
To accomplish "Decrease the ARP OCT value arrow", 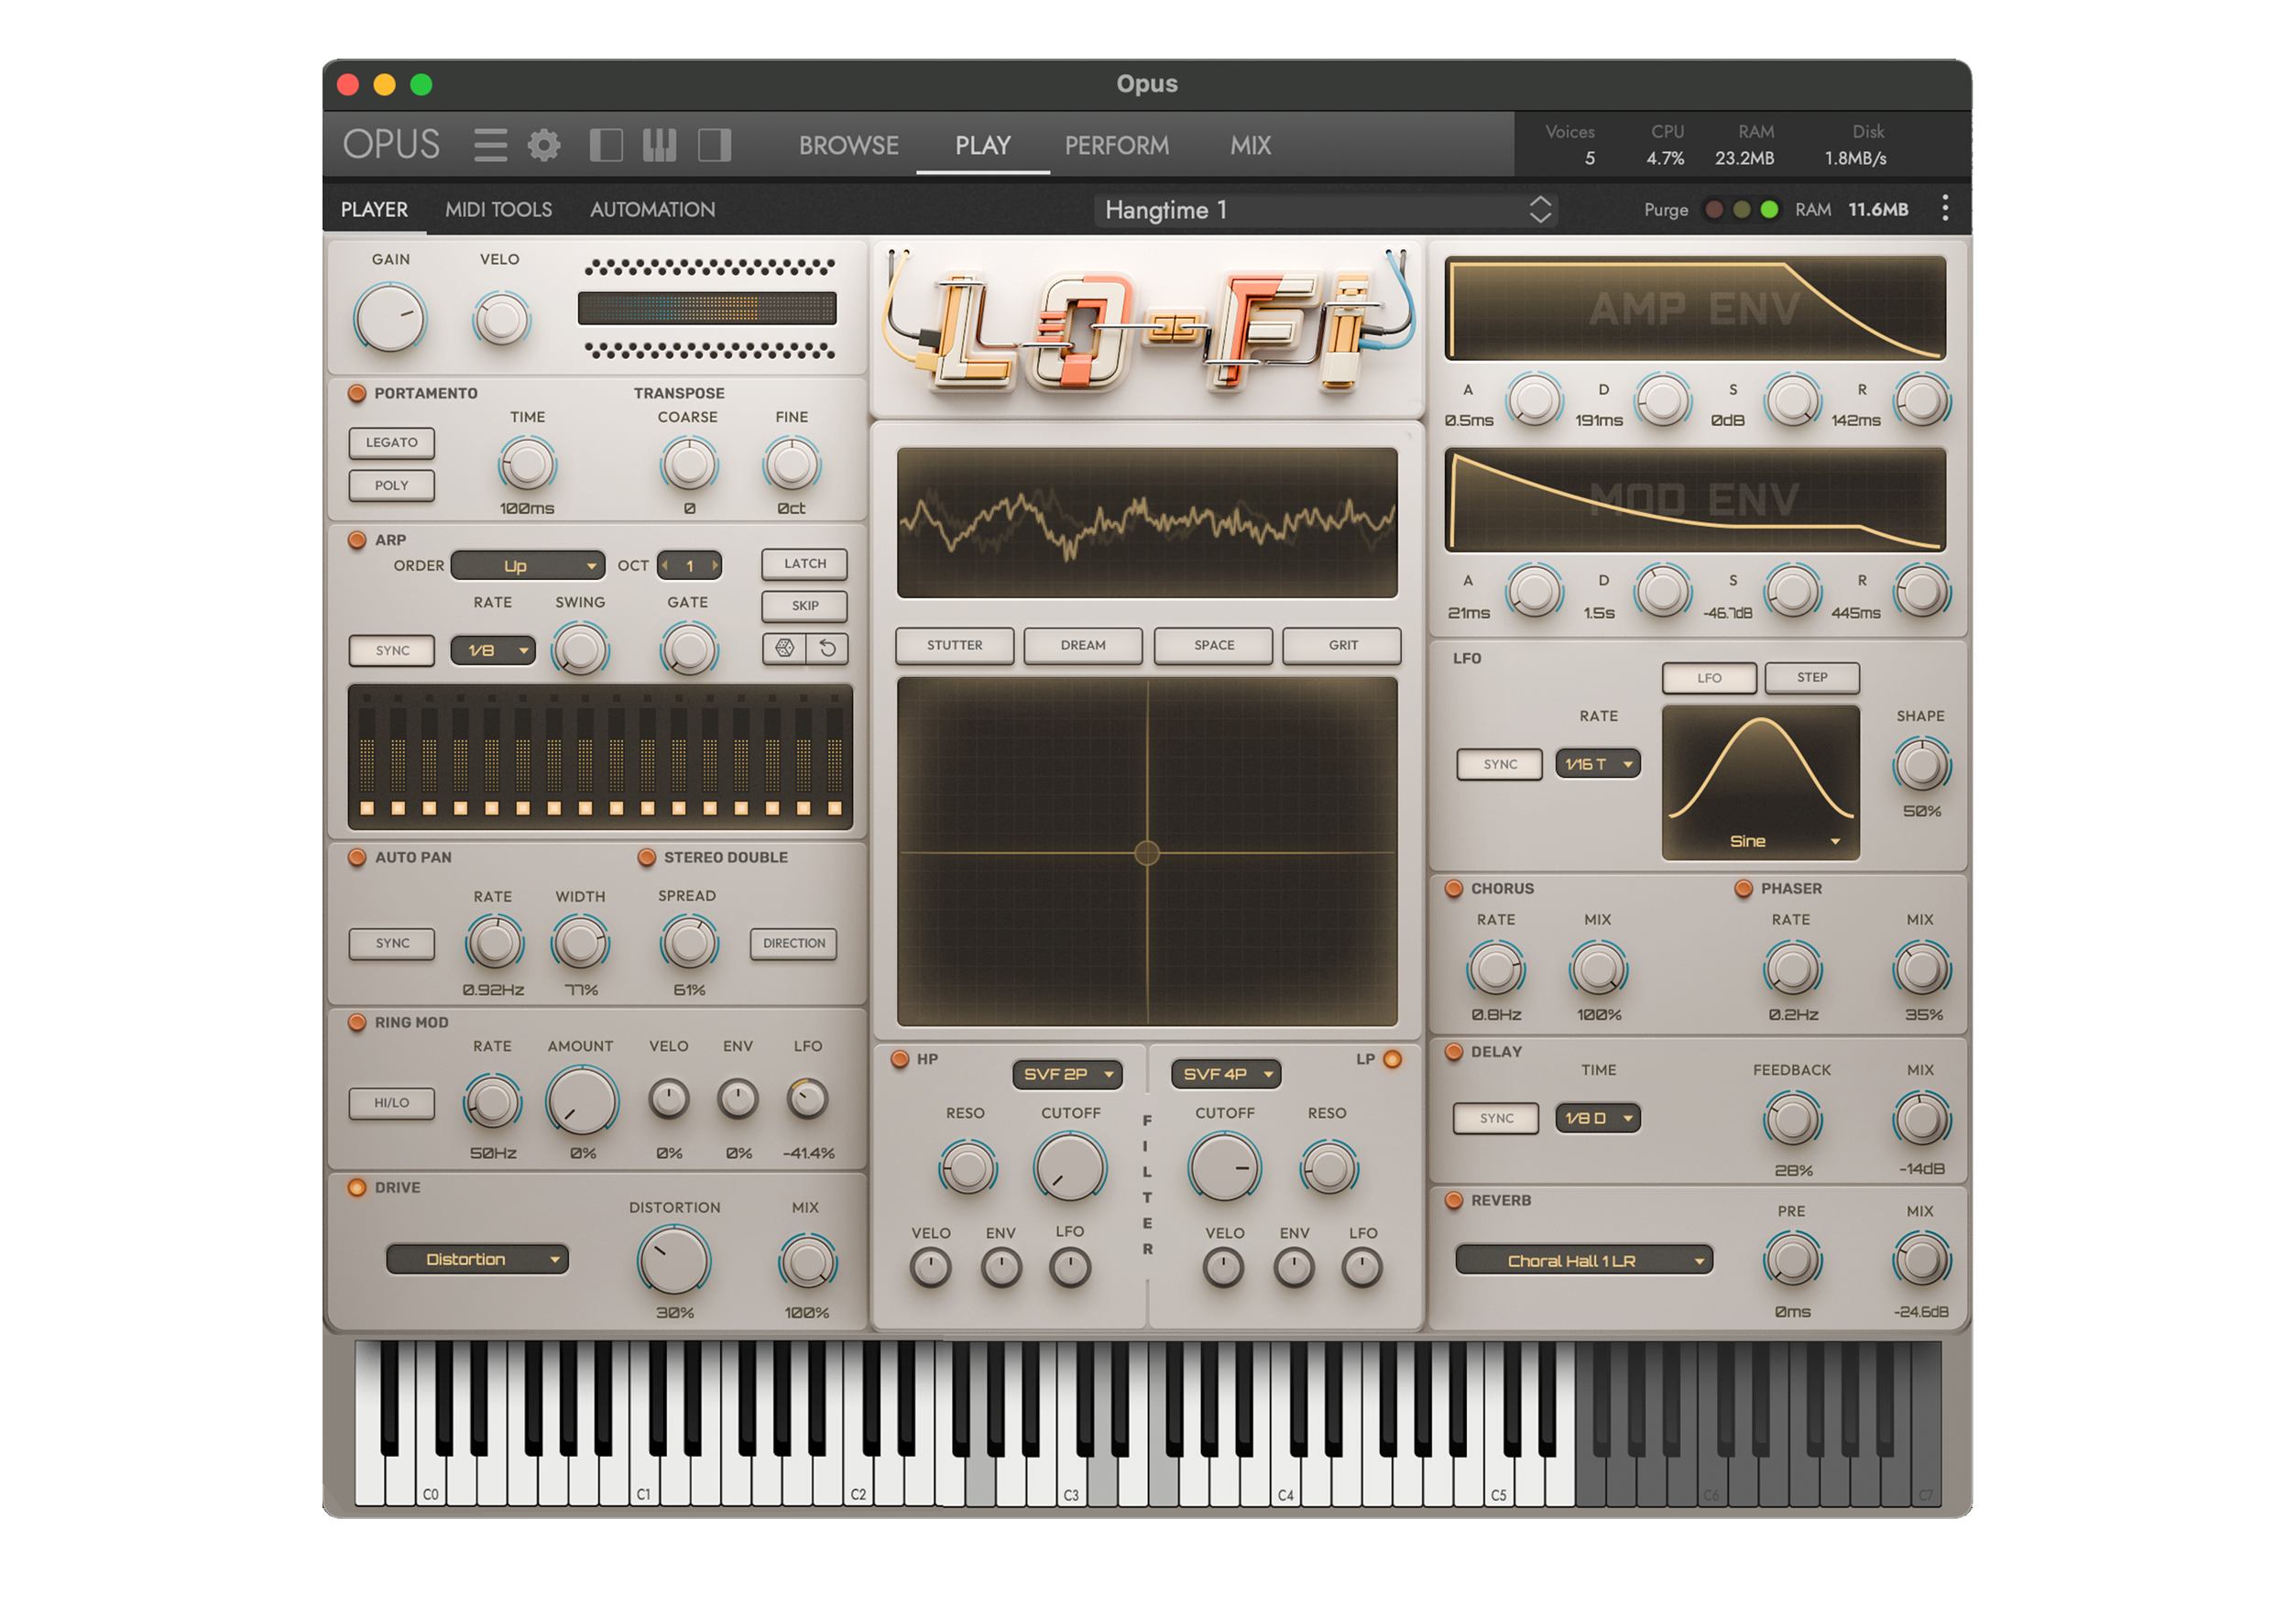I will (665, 565).
